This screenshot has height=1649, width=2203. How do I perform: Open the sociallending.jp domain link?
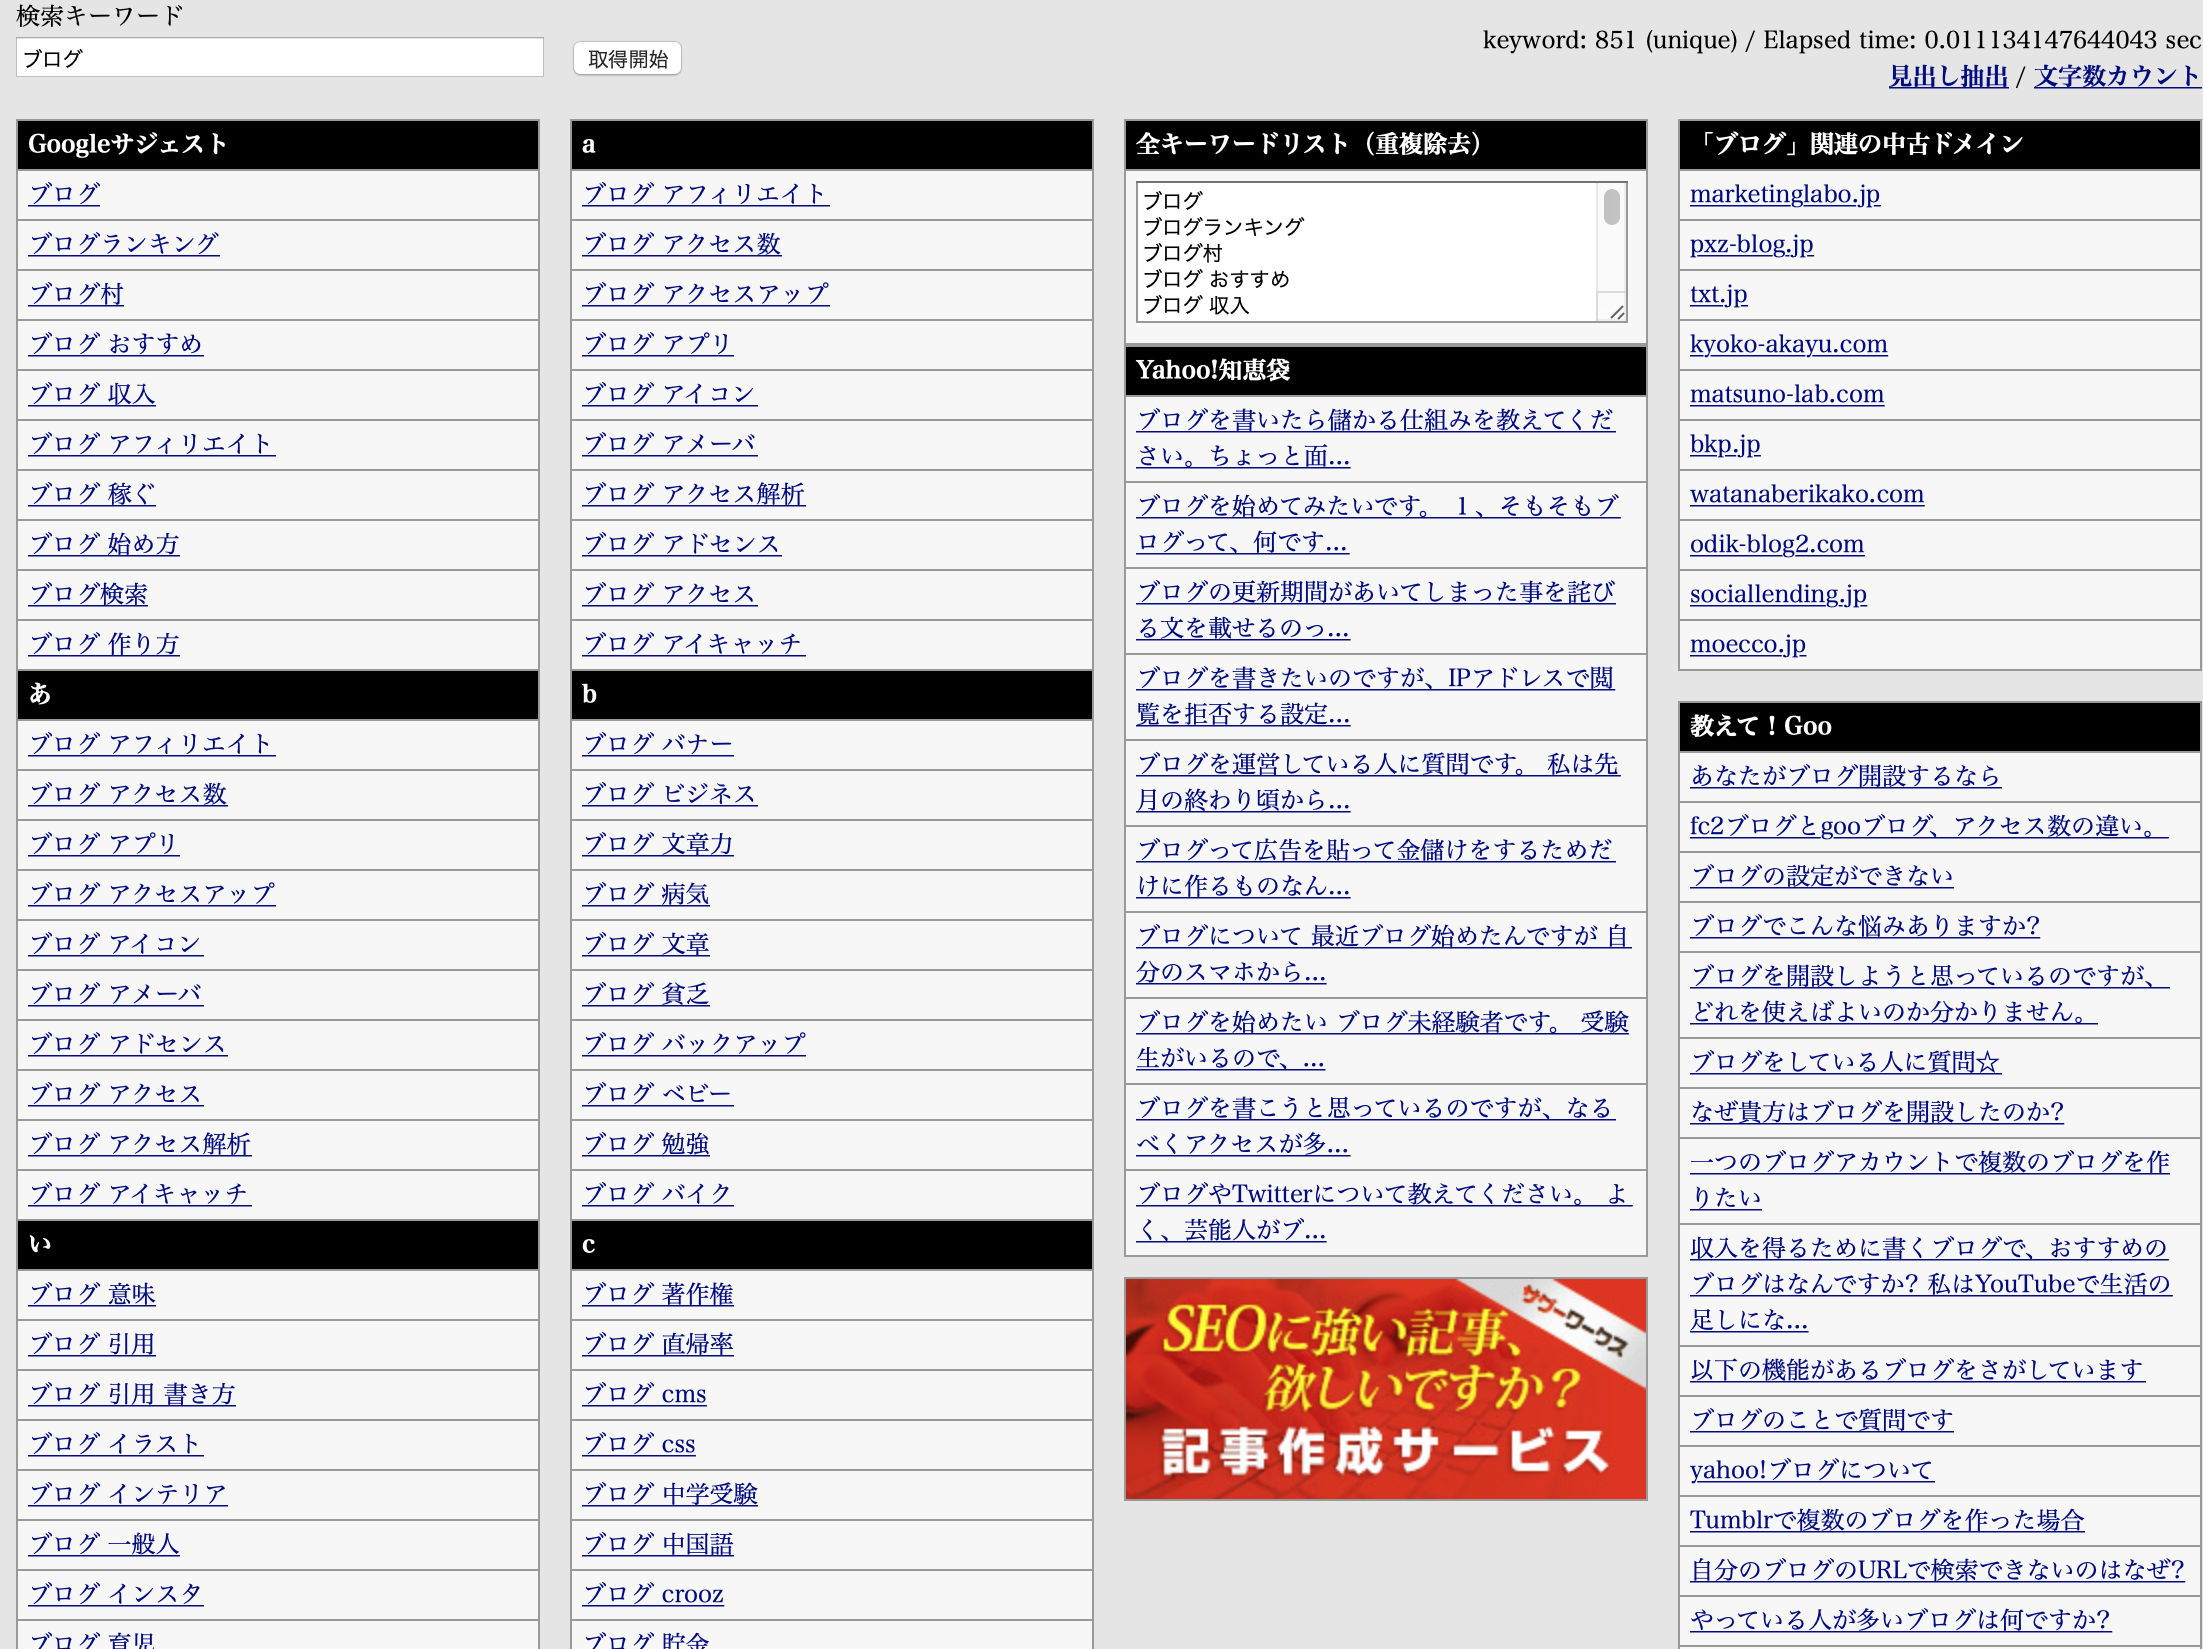pyautogui.click(x=1778, y=594)
